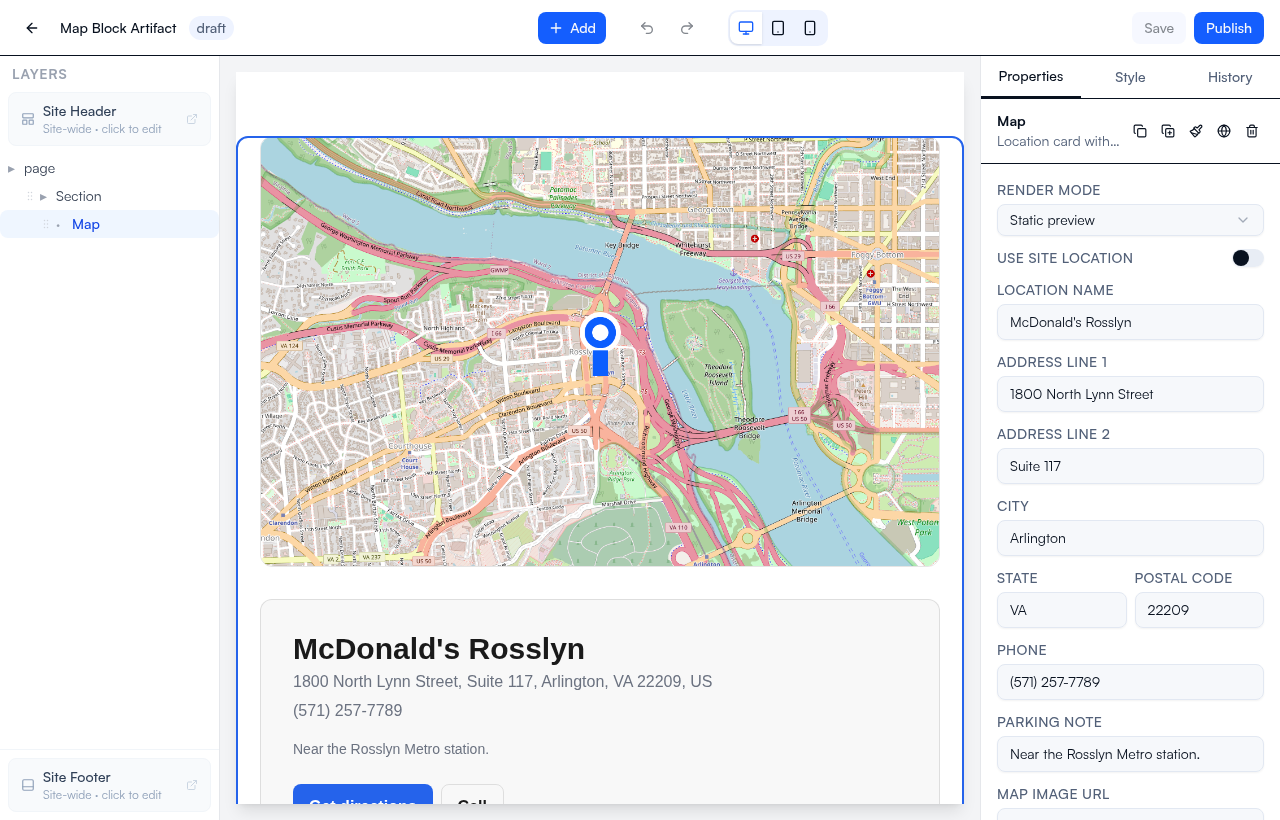
Task: Click the Add button
Action: pyautogui.click(x=572, y=28)
